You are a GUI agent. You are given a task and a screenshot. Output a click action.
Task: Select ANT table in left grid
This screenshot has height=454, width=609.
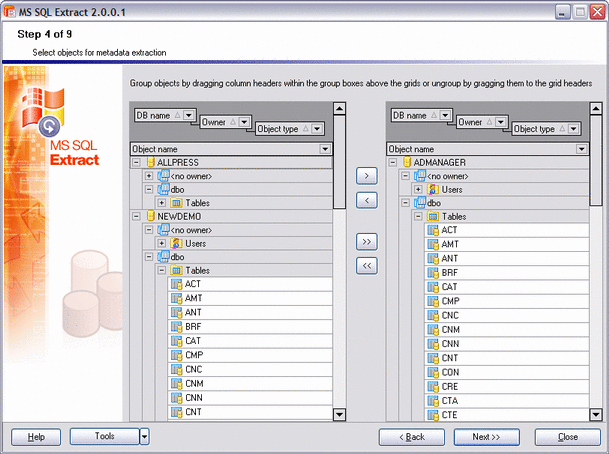click(x=251, y=312)
